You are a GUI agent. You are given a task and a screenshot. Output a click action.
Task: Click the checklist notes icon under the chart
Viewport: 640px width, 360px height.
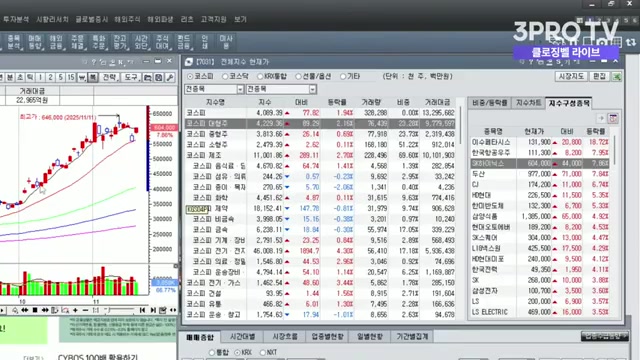pos(163,311)
